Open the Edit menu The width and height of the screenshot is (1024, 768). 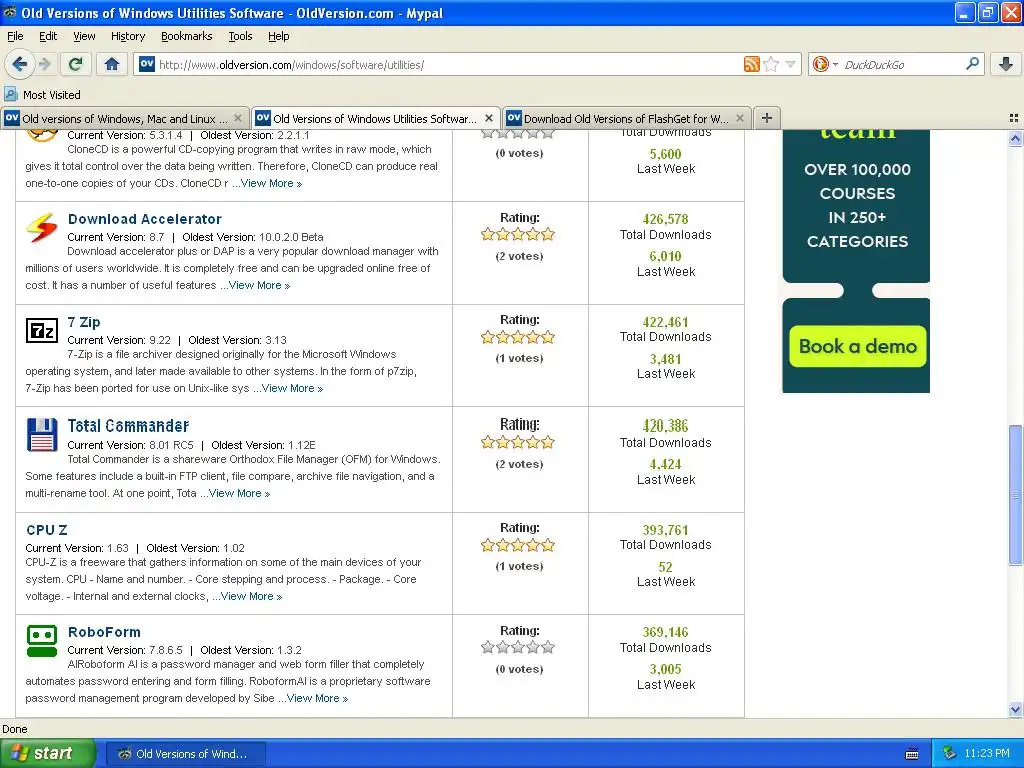pos(48,36)
